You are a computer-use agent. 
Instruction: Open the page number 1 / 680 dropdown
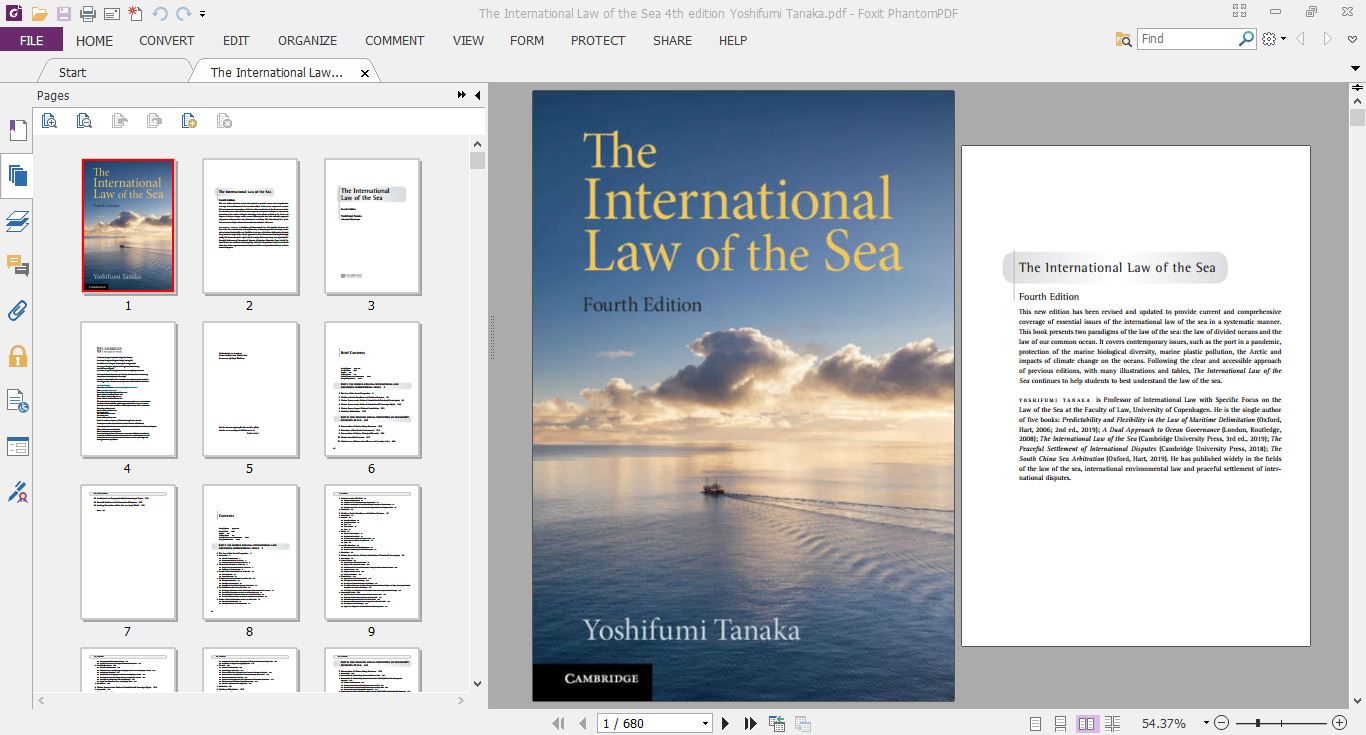pos(705,723)
